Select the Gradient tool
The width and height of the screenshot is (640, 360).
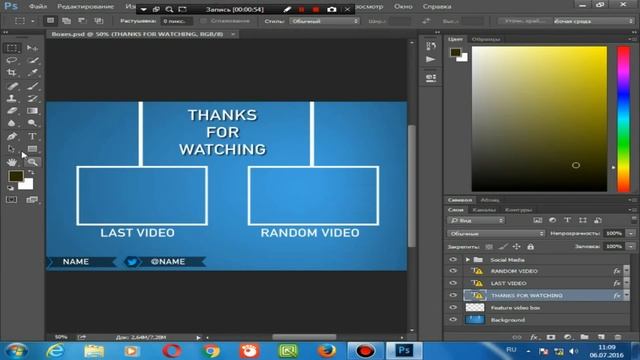click(x=32, y=111)
